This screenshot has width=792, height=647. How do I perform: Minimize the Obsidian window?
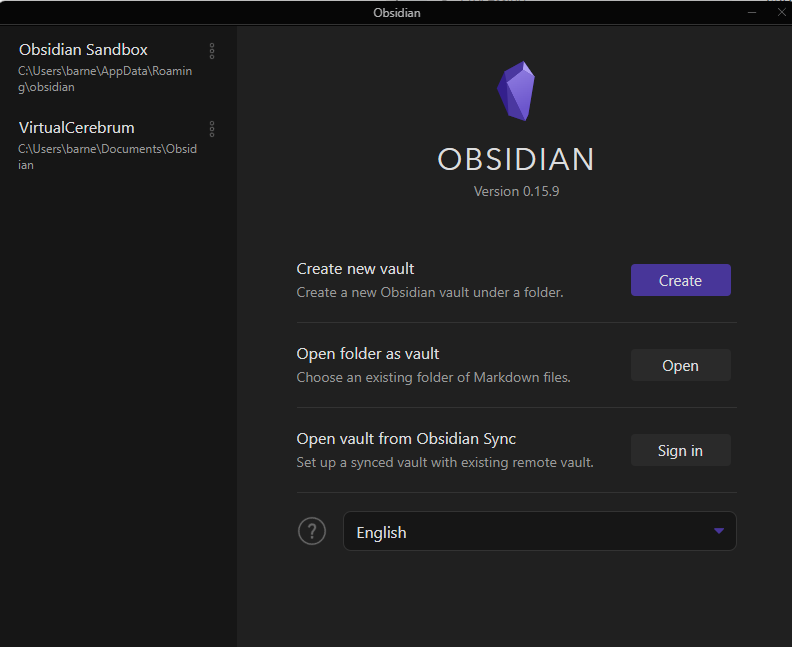(752, 12)
